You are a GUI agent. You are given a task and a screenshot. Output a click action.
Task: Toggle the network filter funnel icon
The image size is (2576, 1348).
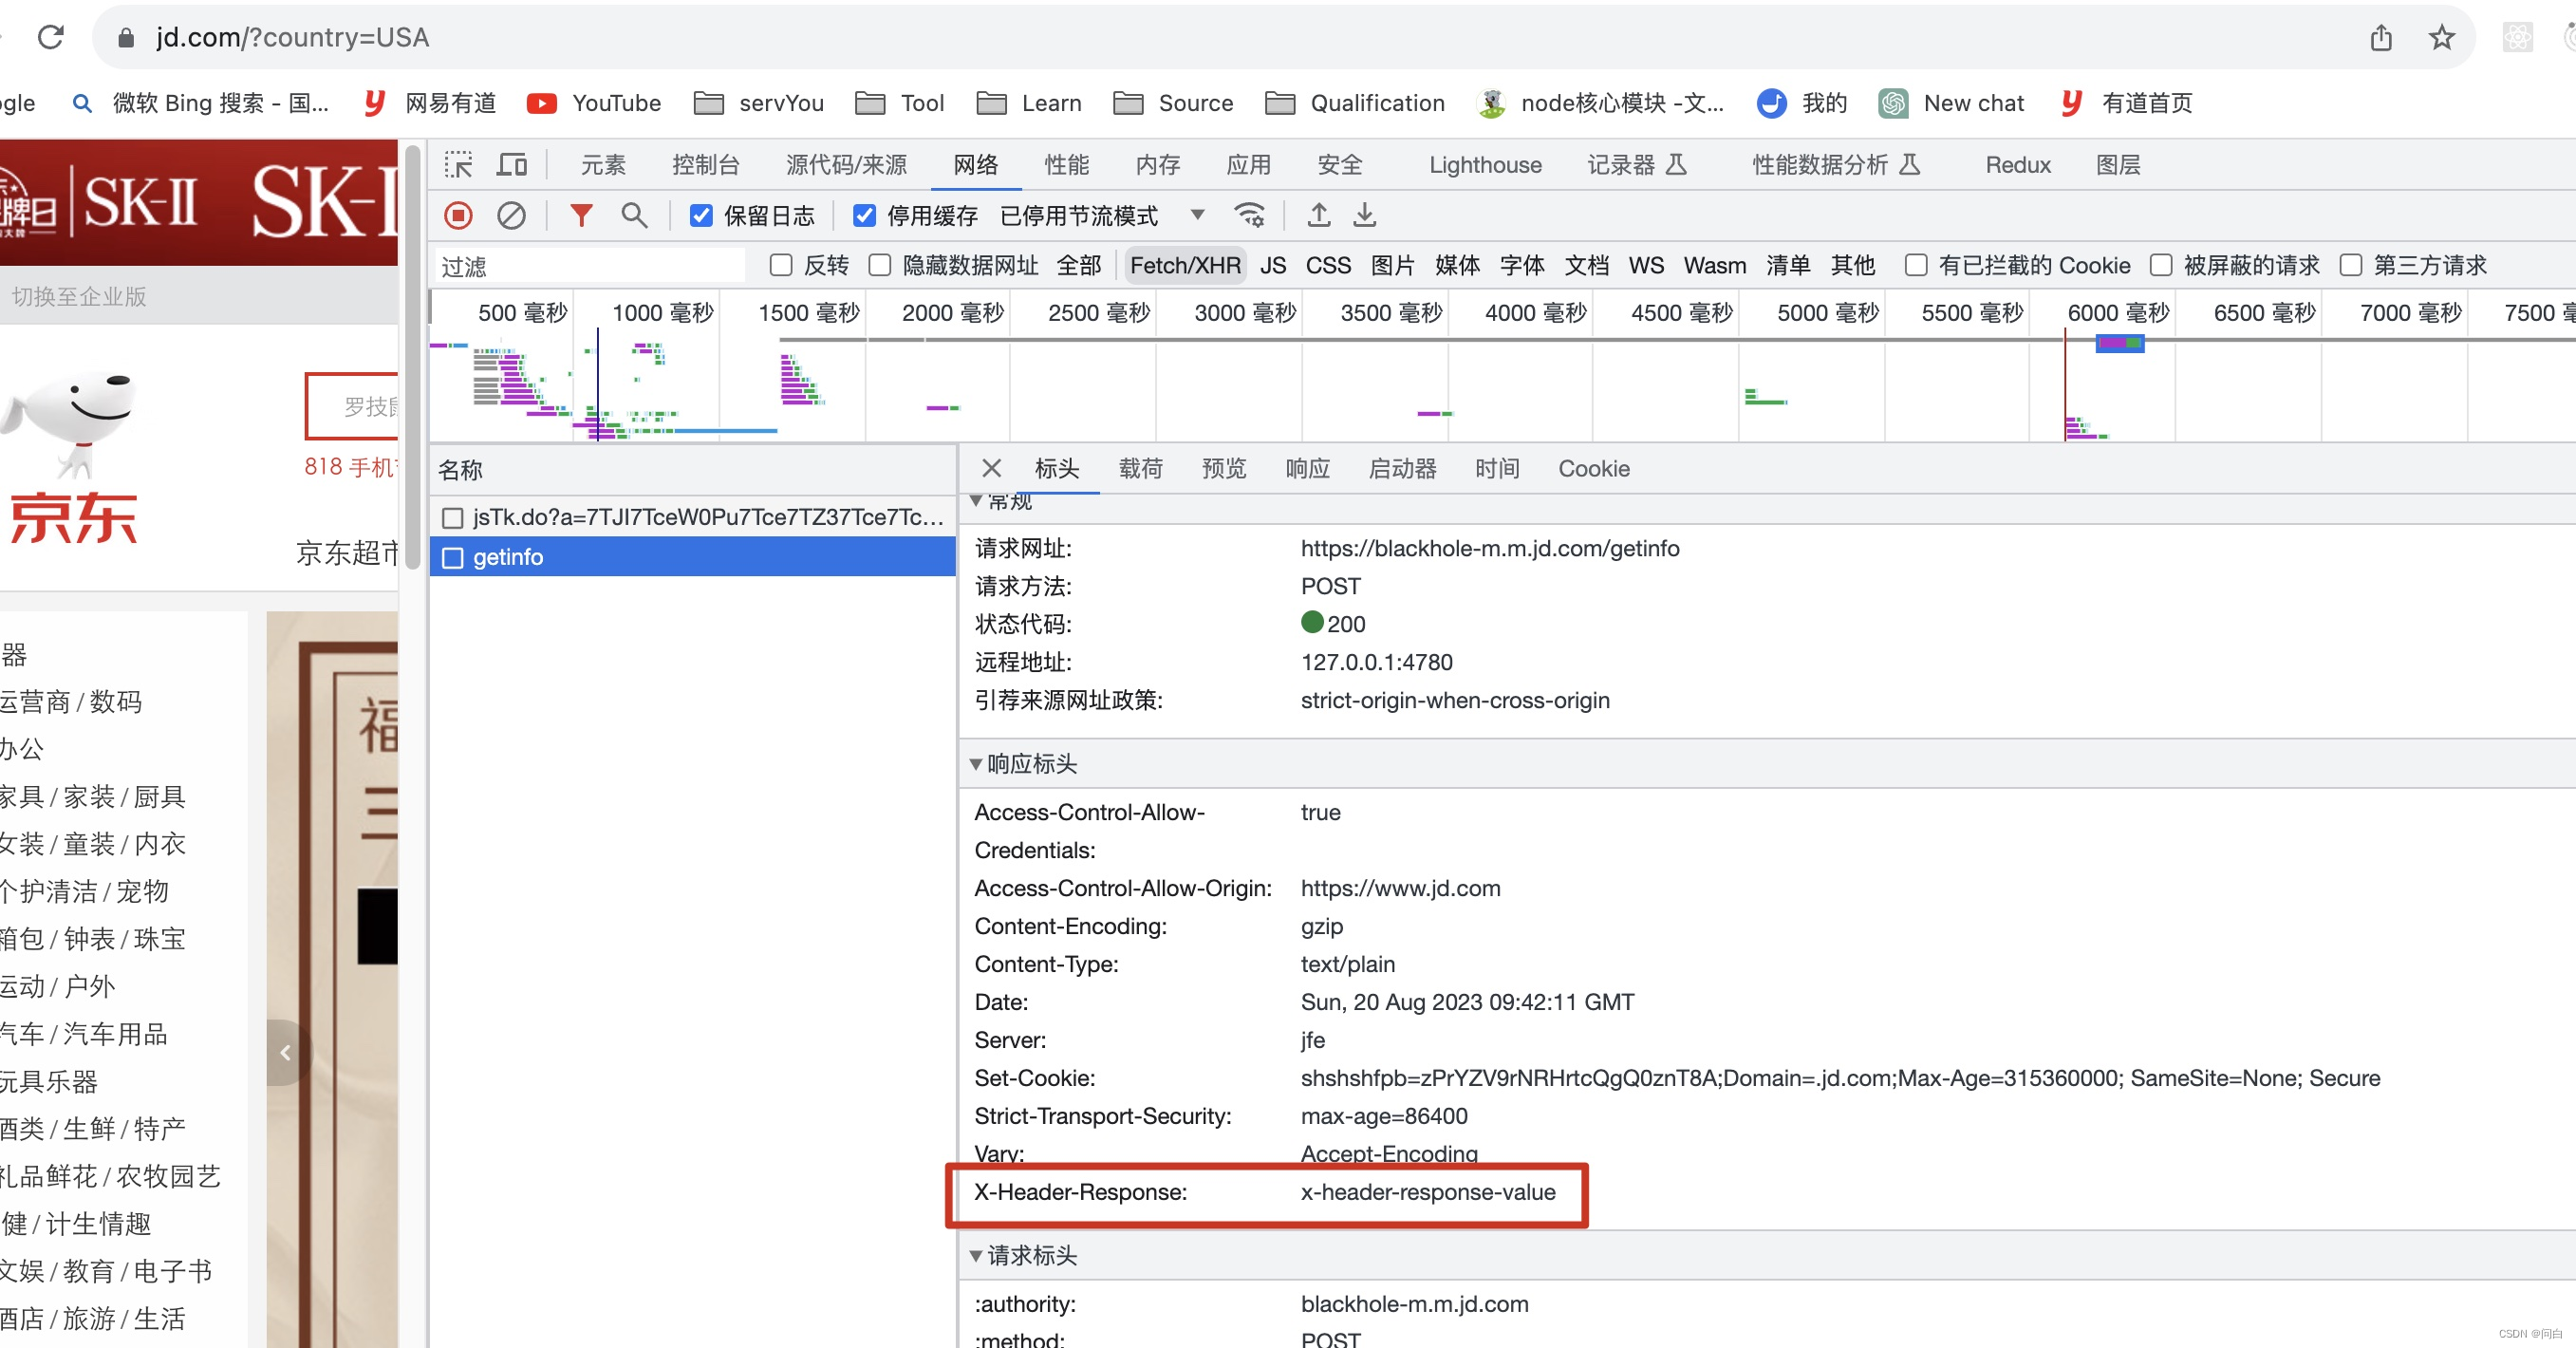[581, 215]
